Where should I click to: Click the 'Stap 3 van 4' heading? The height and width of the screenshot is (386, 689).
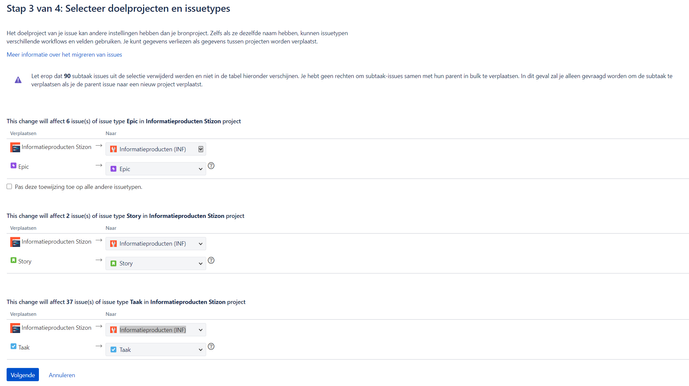coord(118,8)
